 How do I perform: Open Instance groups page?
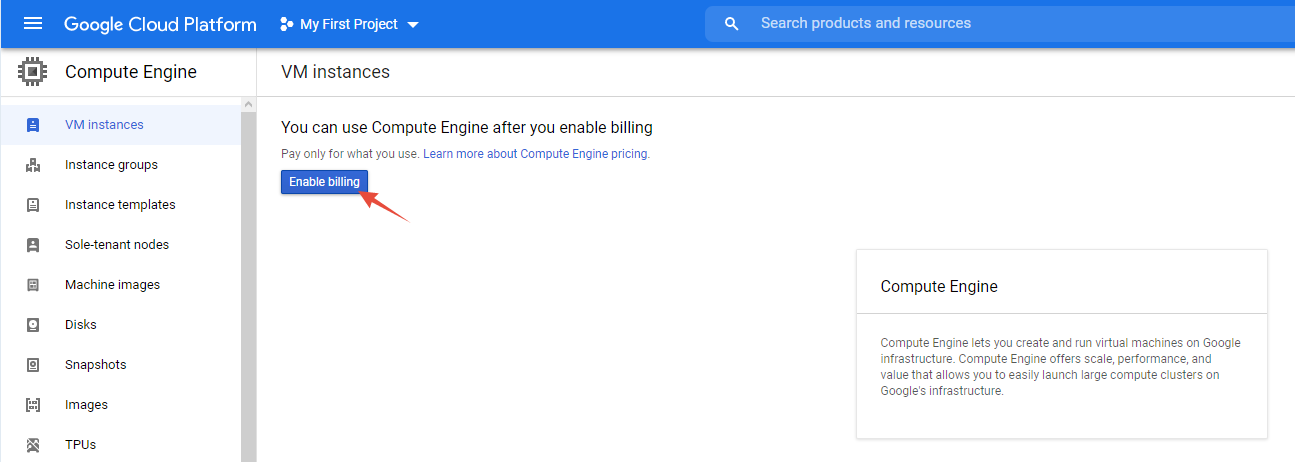120,165
